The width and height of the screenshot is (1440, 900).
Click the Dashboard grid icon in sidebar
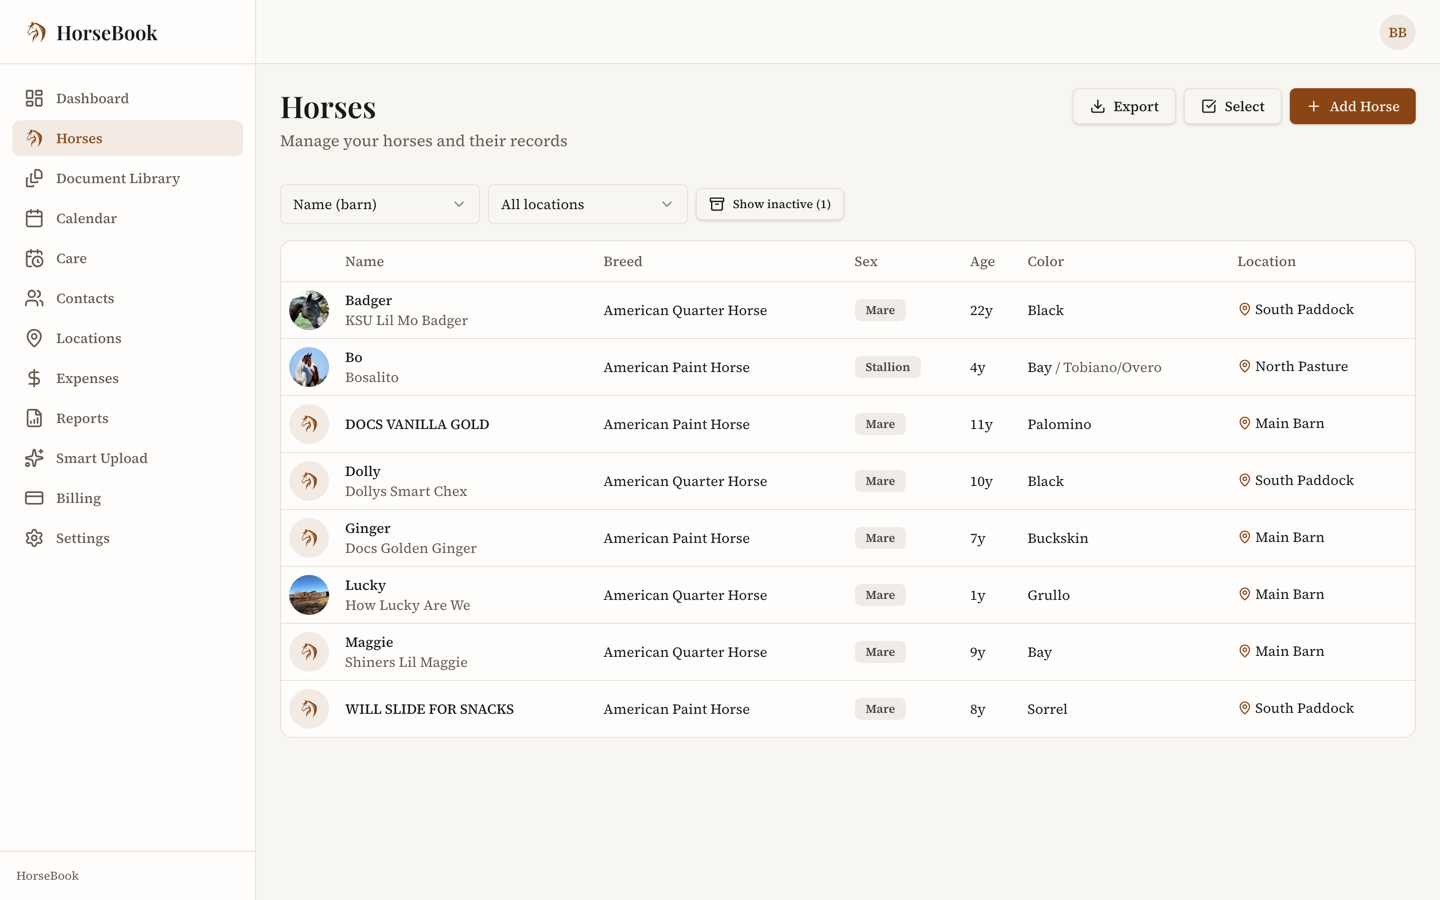pos(34,98)
